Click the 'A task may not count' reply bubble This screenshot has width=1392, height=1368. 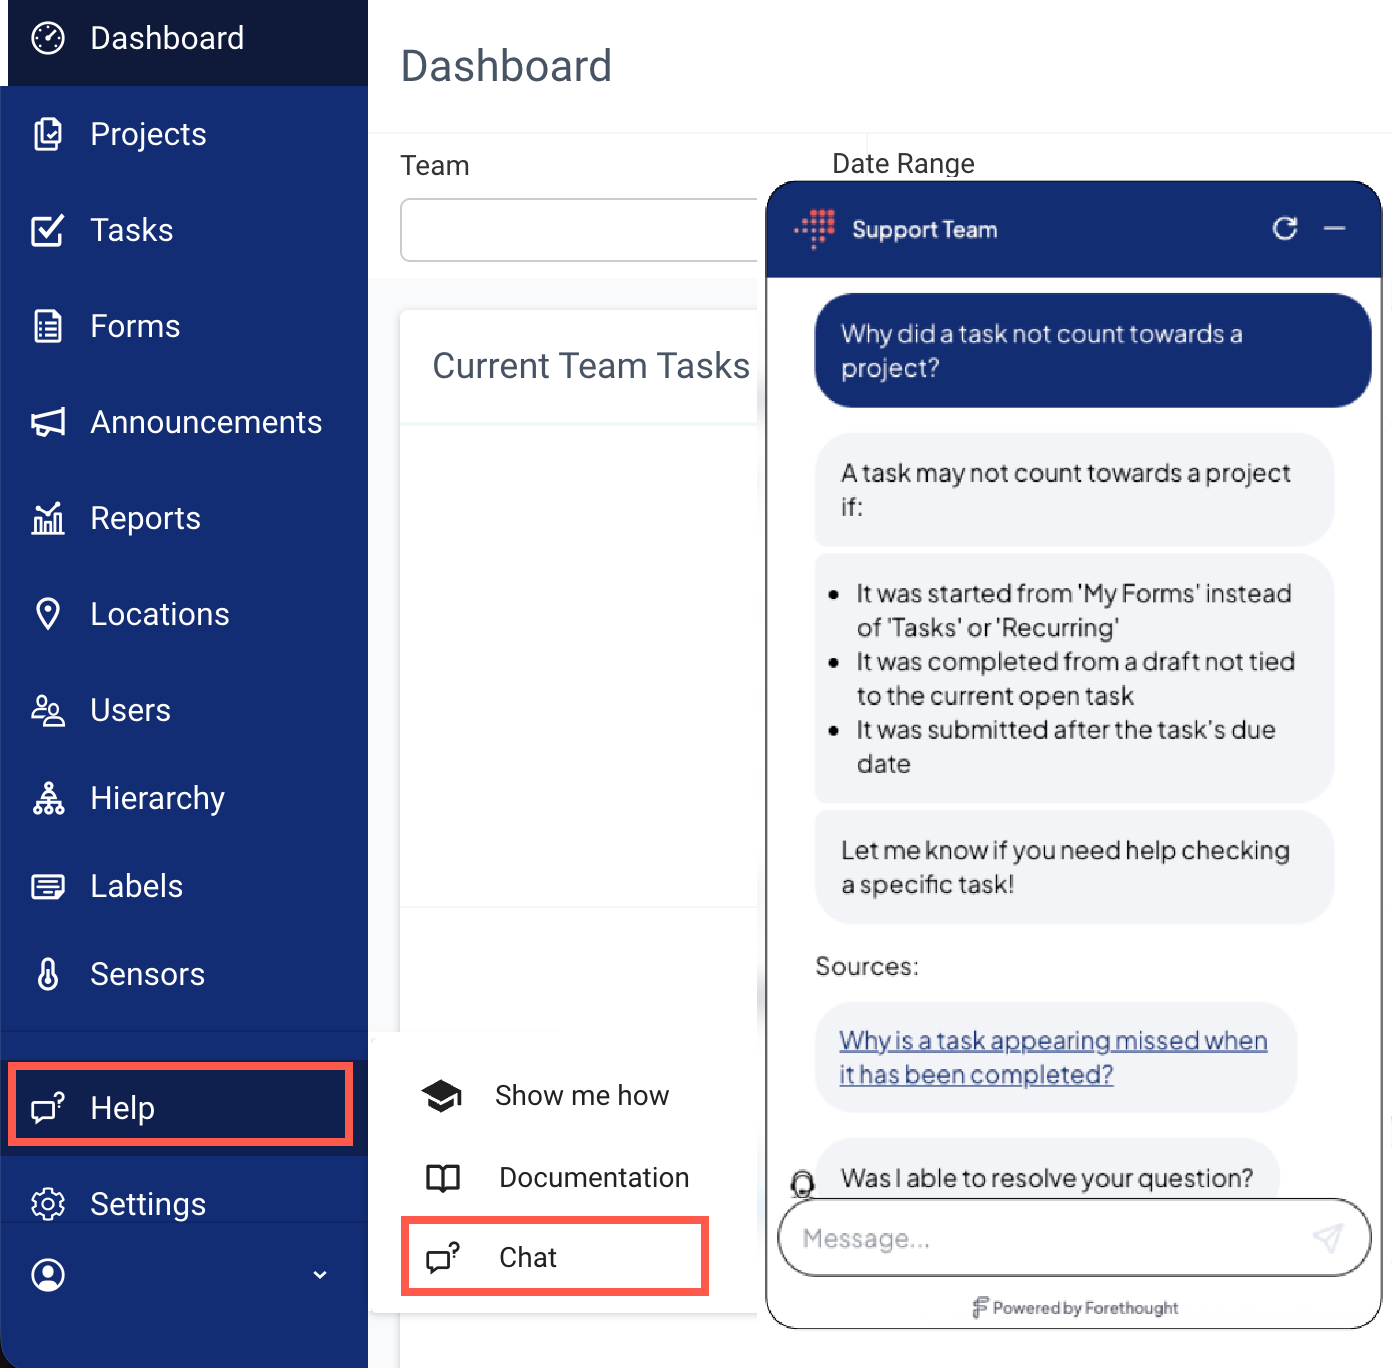click(1074, 489)
